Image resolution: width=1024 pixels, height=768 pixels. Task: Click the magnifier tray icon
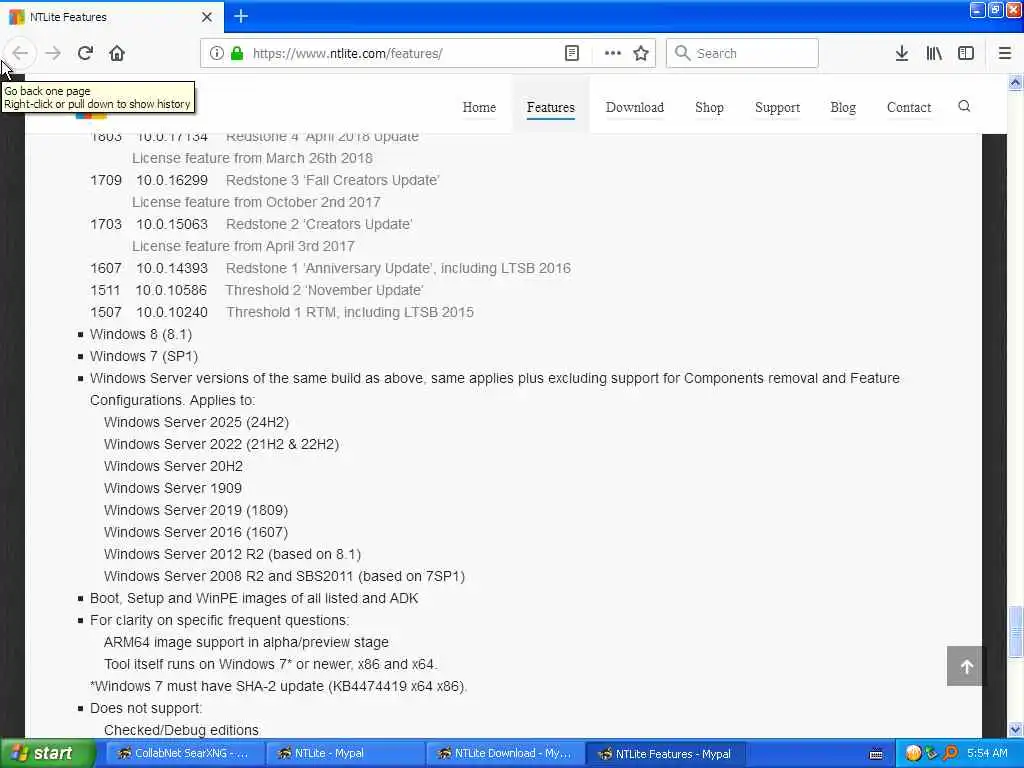click(x=950, y=753)
